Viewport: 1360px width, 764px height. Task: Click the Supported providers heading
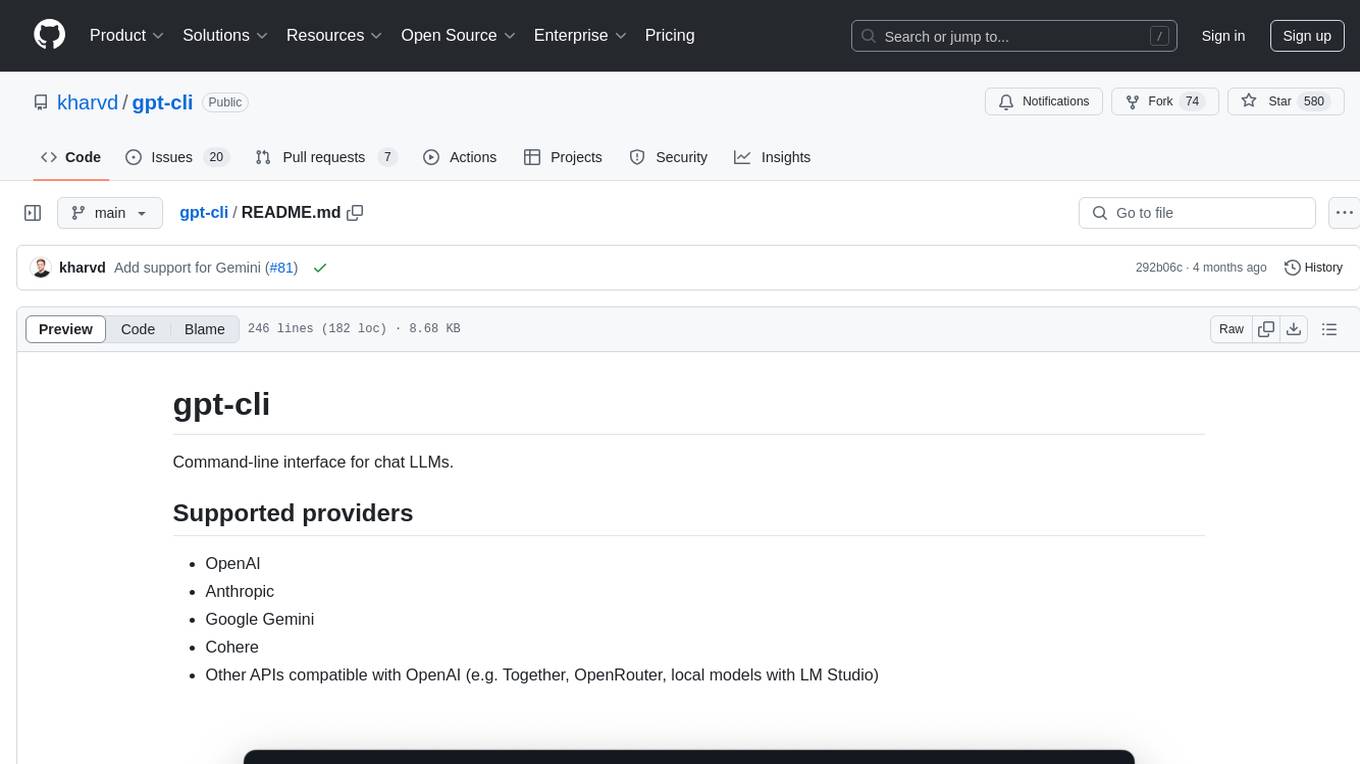pos(293,513)
